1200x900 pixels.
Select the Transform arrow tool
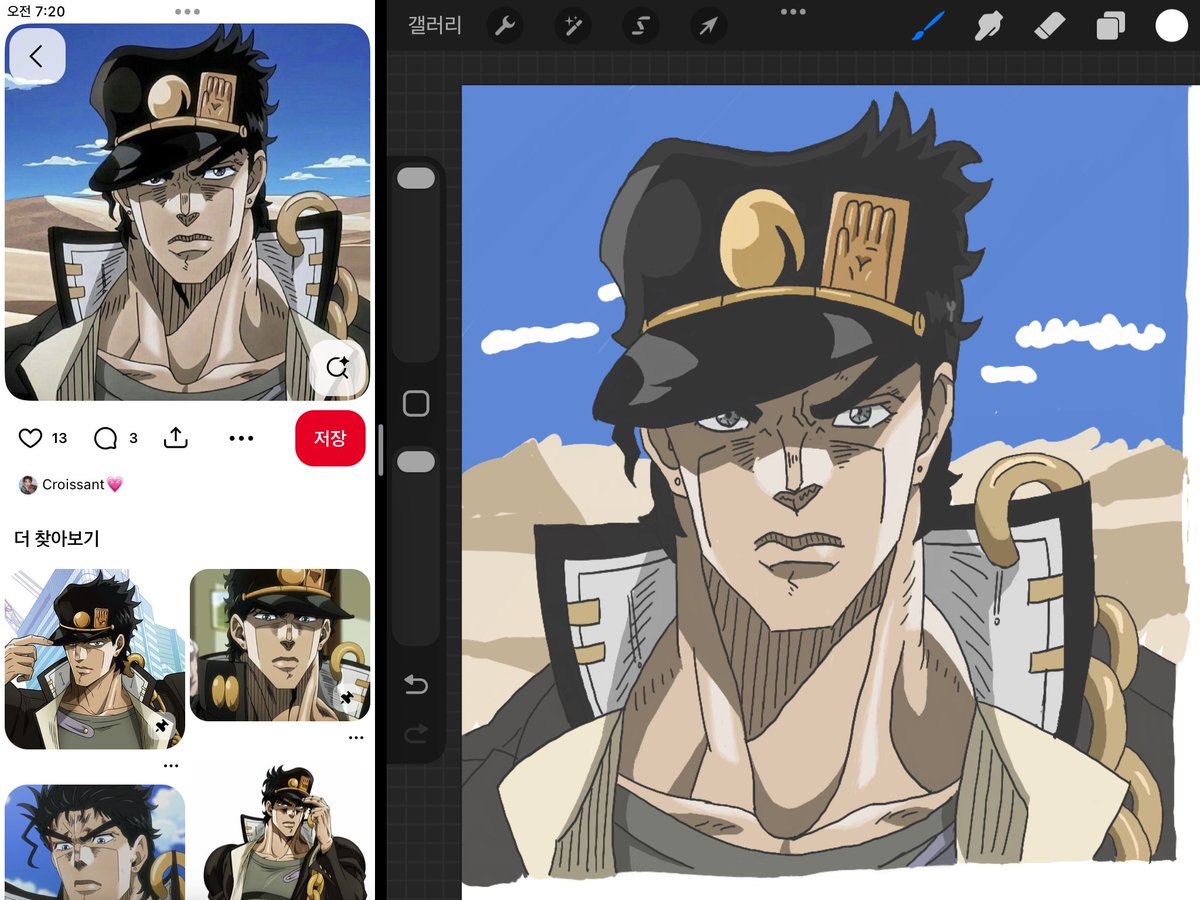pyautogui.click(x=708, y=26)
